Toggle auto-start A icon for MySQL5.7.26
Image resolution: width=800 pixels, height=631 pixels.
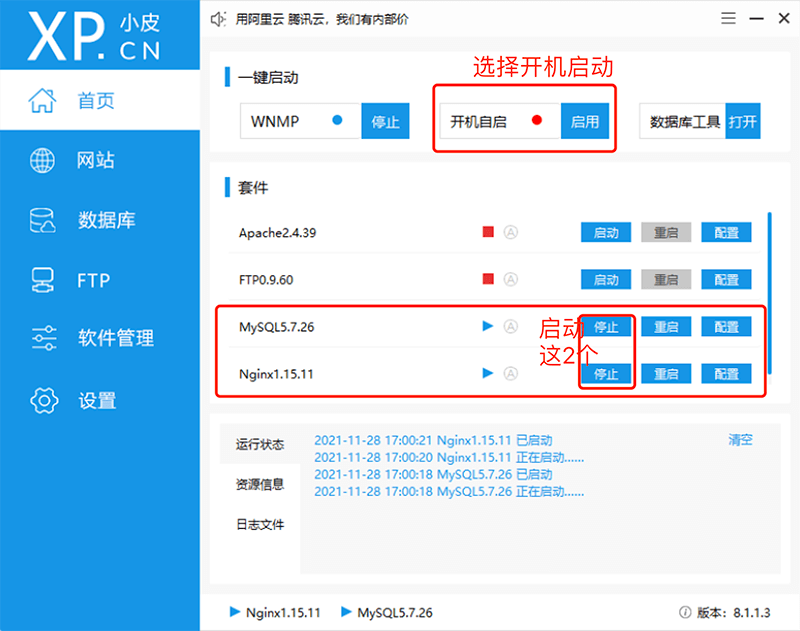click(x=511, y=326)
